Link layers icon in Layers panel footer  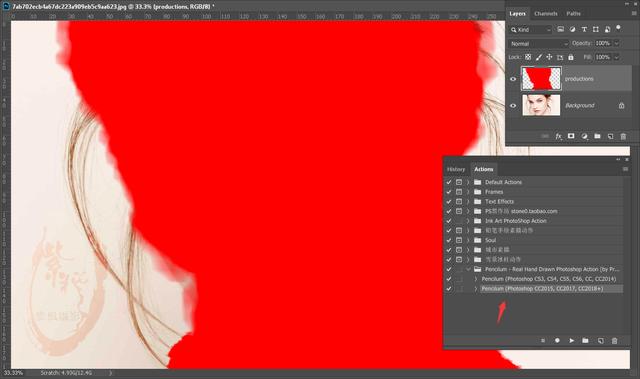[545, 136]
